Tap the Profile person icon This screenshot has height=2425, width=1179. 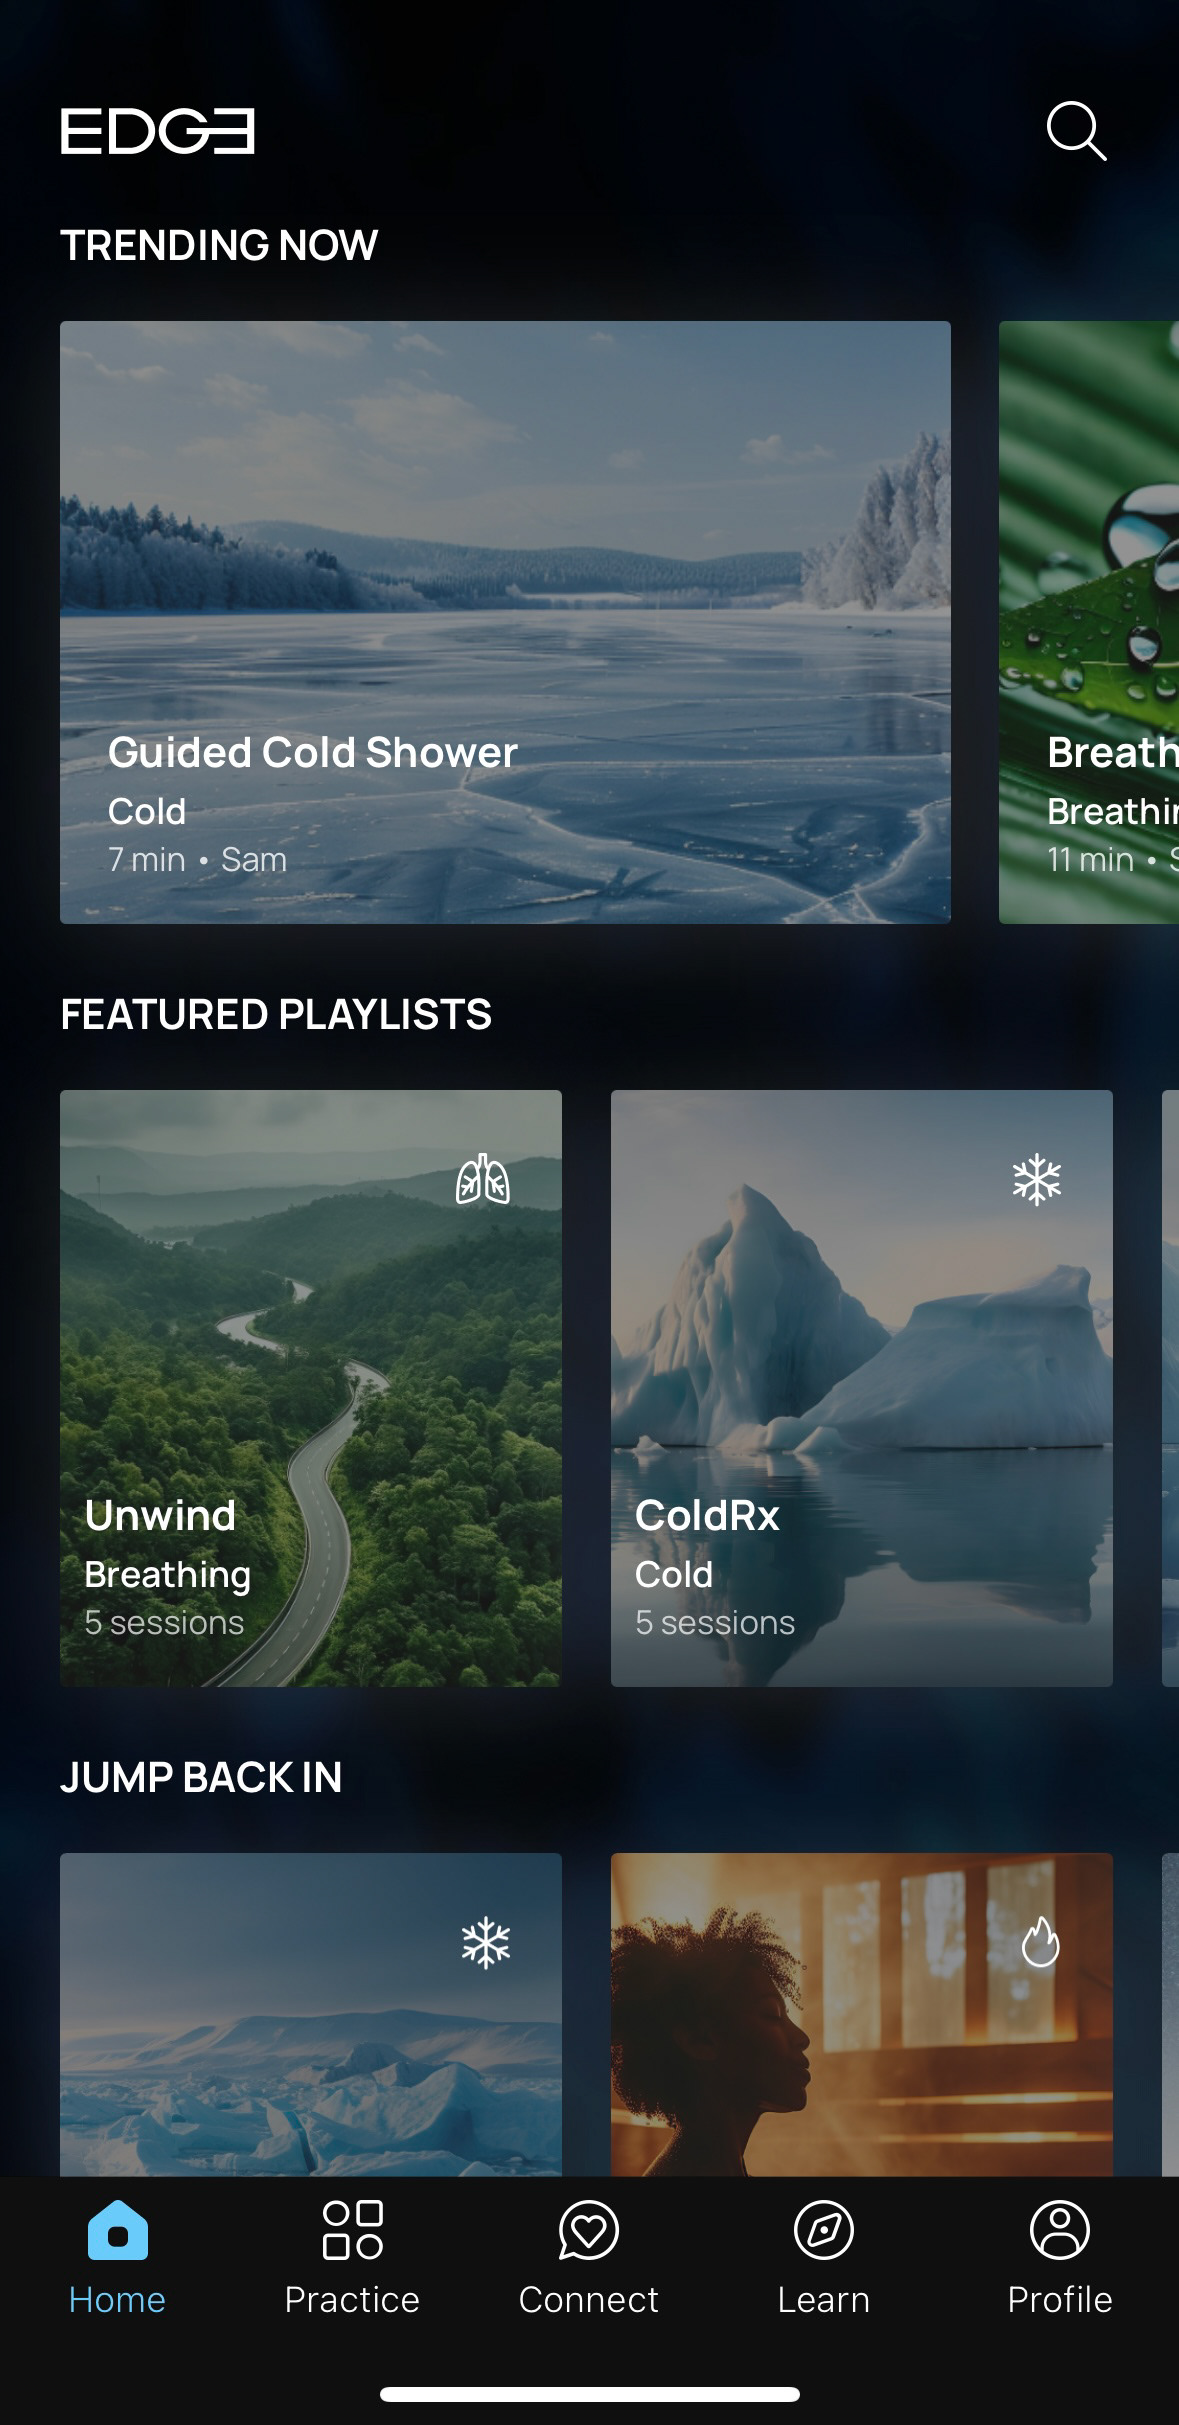pyautogui.click(x=1060, y=2230)
